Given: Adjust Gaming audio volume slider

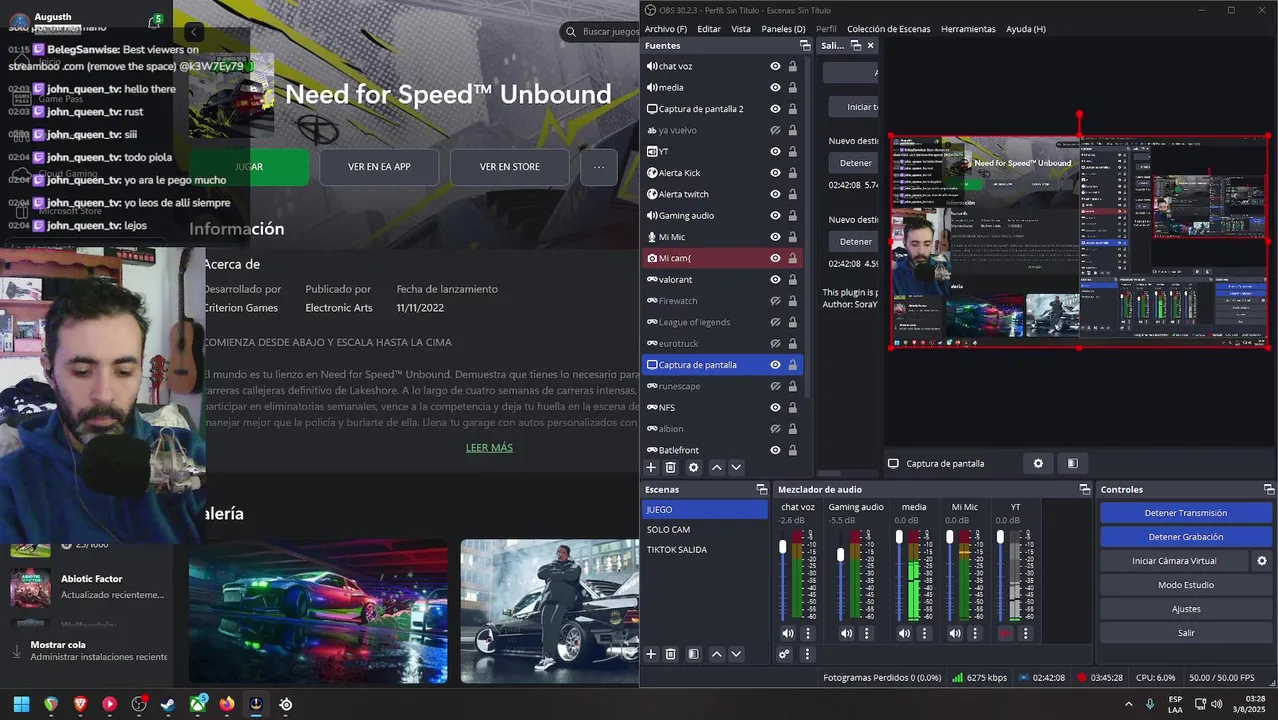Looking at the screenshot, I should click(x=841, y=554).
